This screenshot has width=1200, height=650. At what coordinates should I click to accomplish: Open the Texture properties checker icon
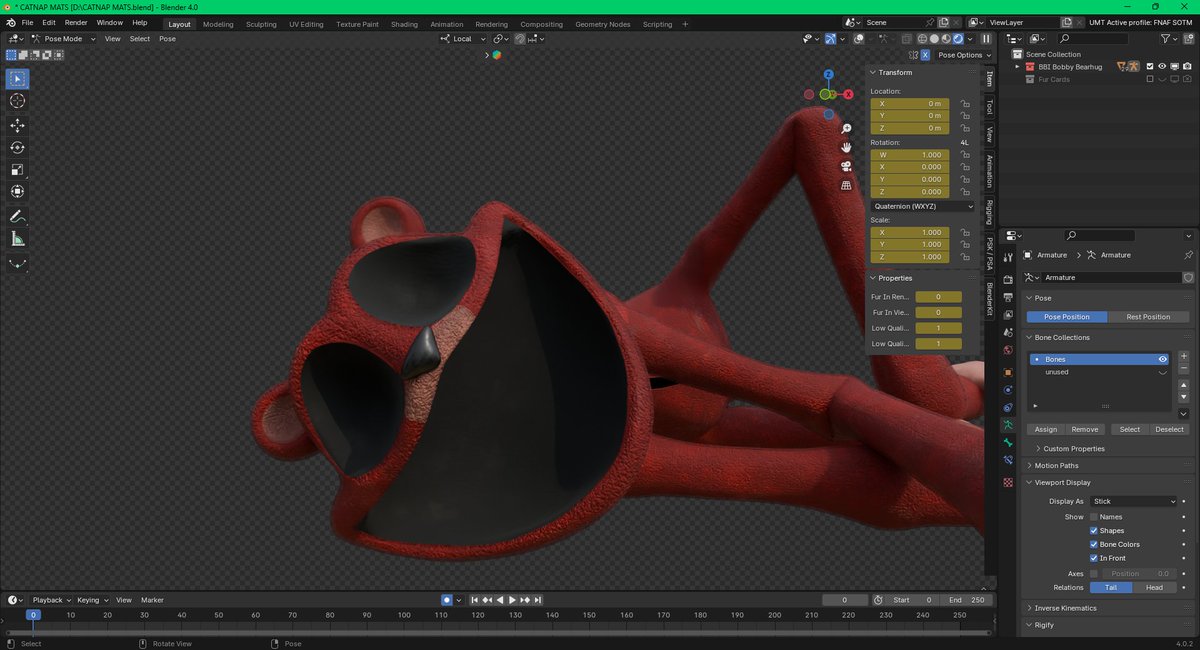(1008, 482)
